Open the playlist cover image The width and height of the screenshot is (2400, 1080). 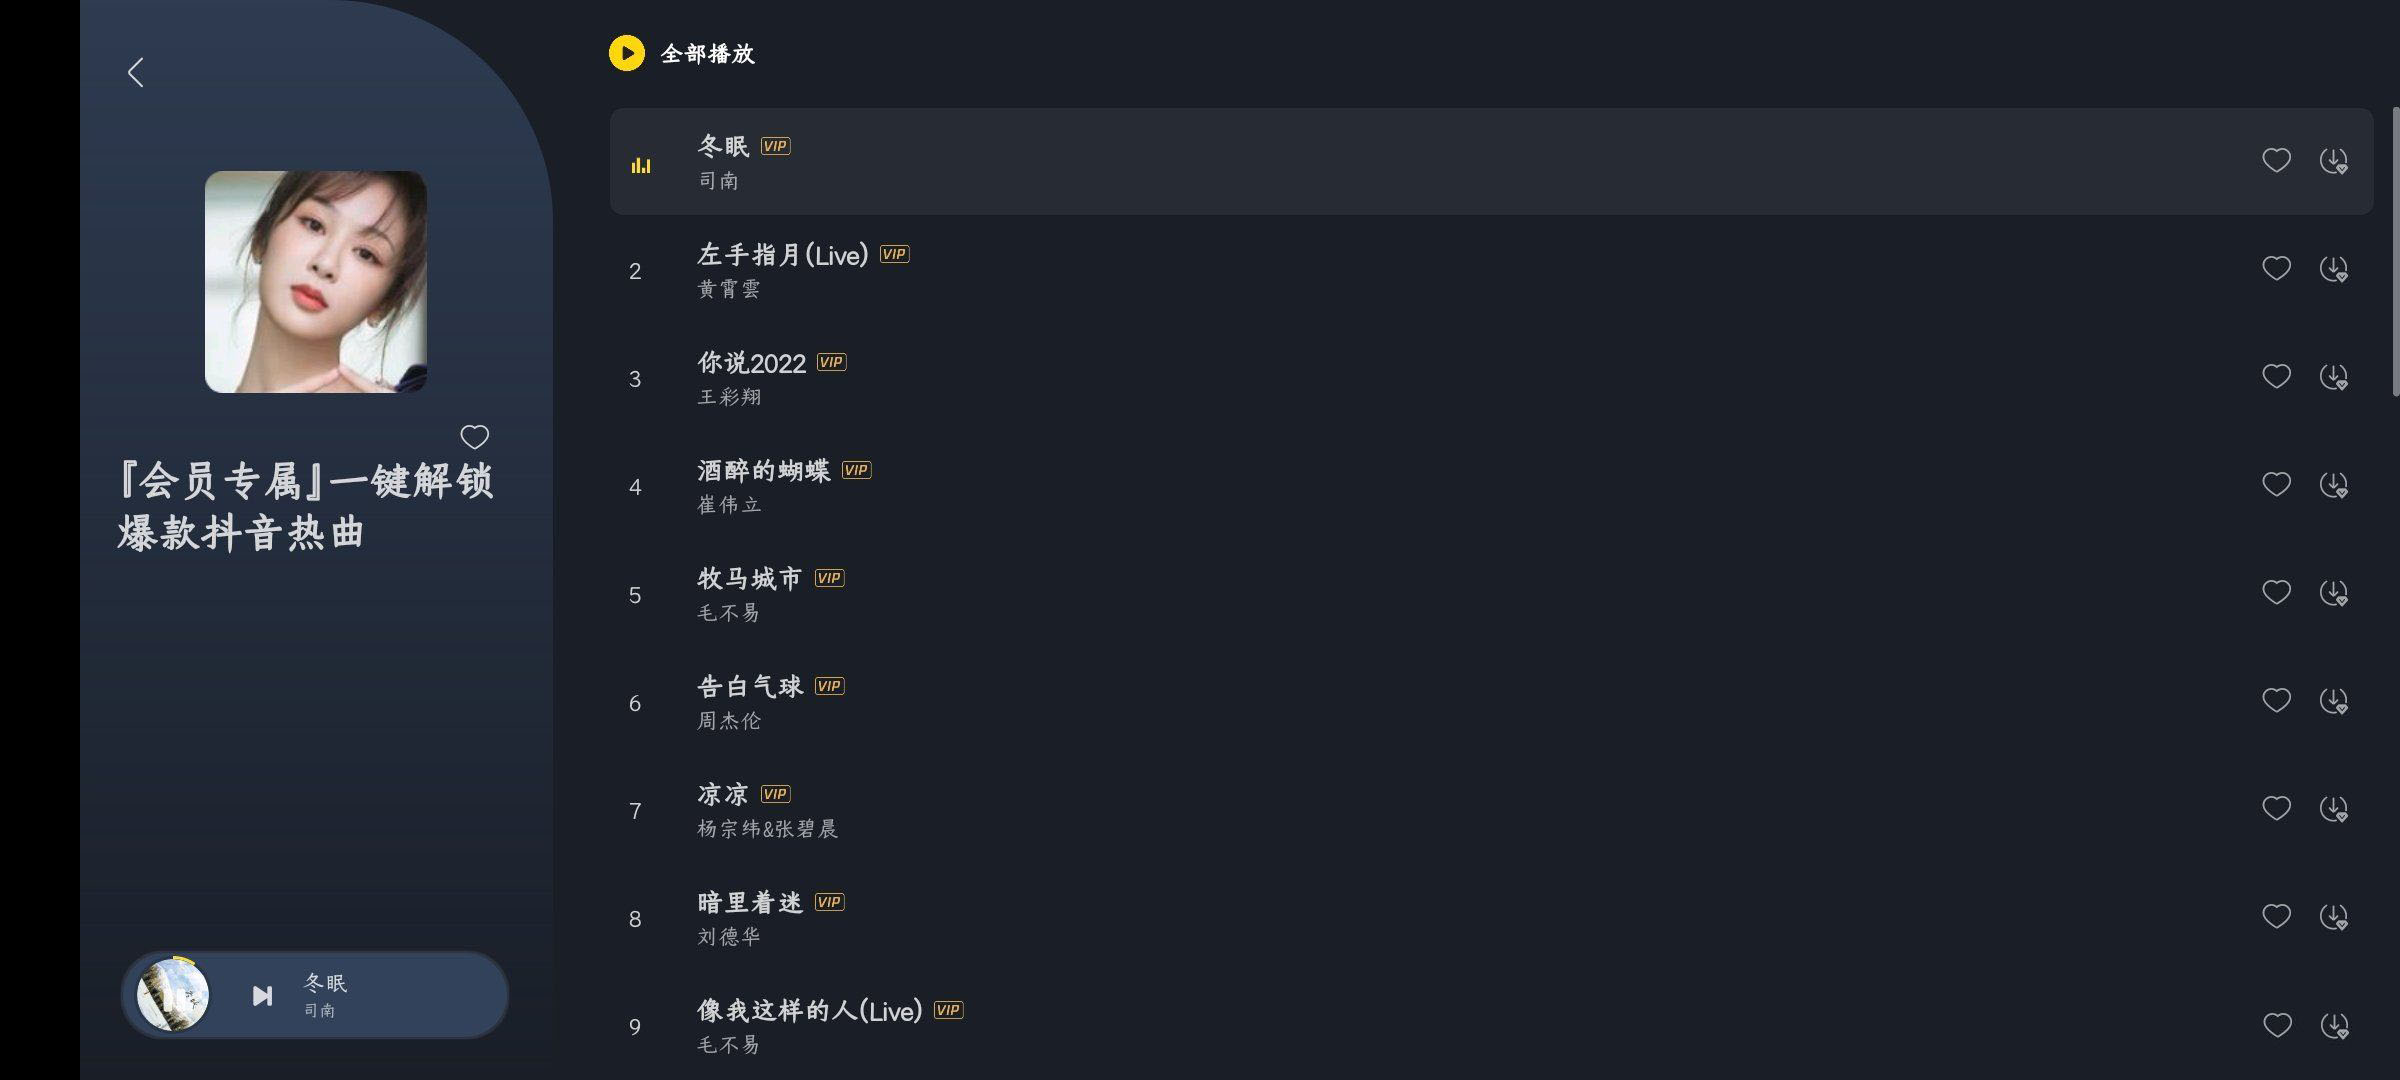pos(316,282)
